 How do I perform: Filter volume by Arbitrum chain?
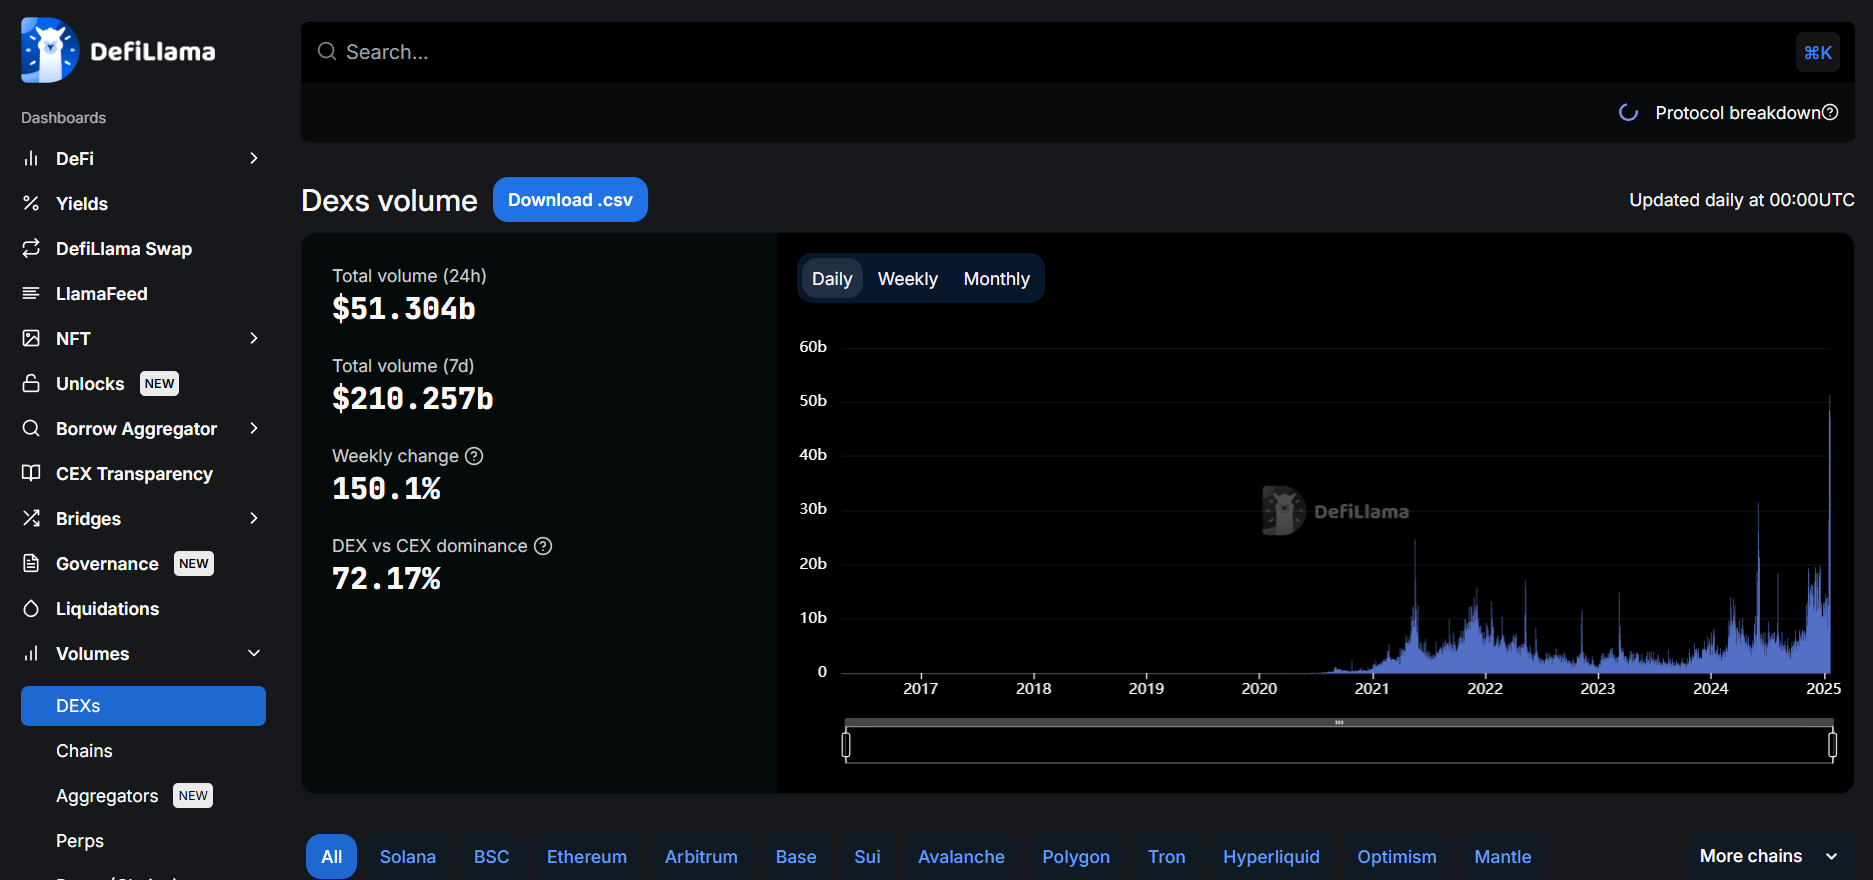click(x=701, y=857)
